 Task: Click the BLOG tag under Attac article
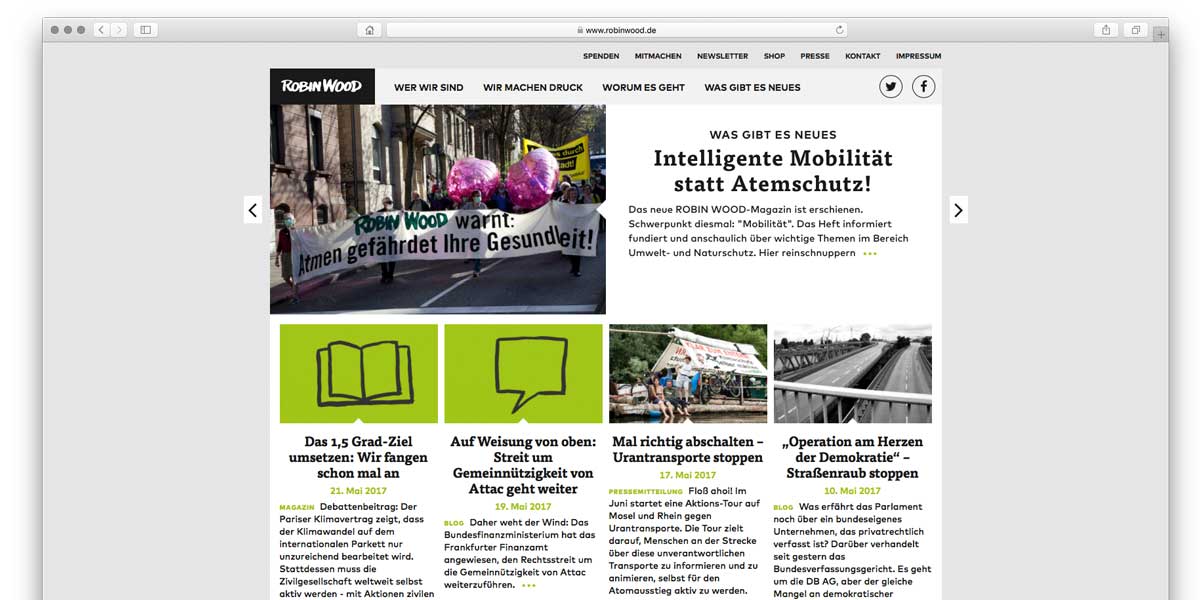tap(454, 524)
